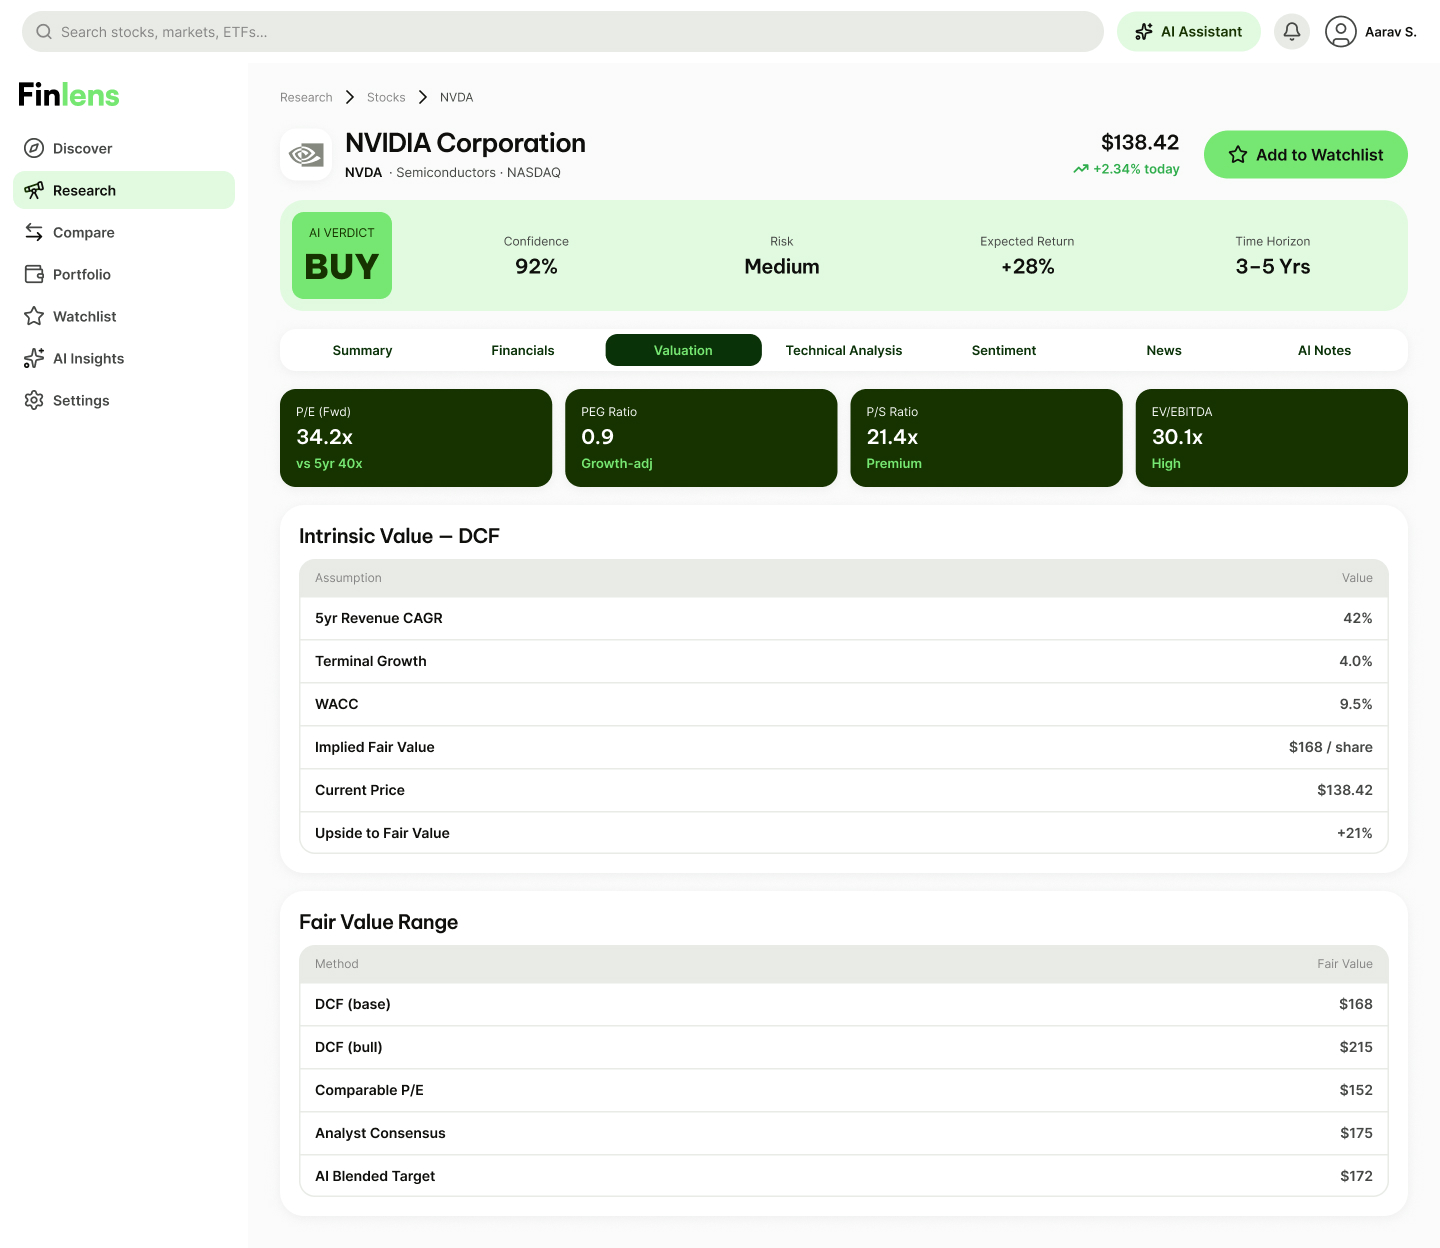Click the Upside to Fair Value +21%
This screenshot has width=1440, height=1248.
pos(1355,833)
